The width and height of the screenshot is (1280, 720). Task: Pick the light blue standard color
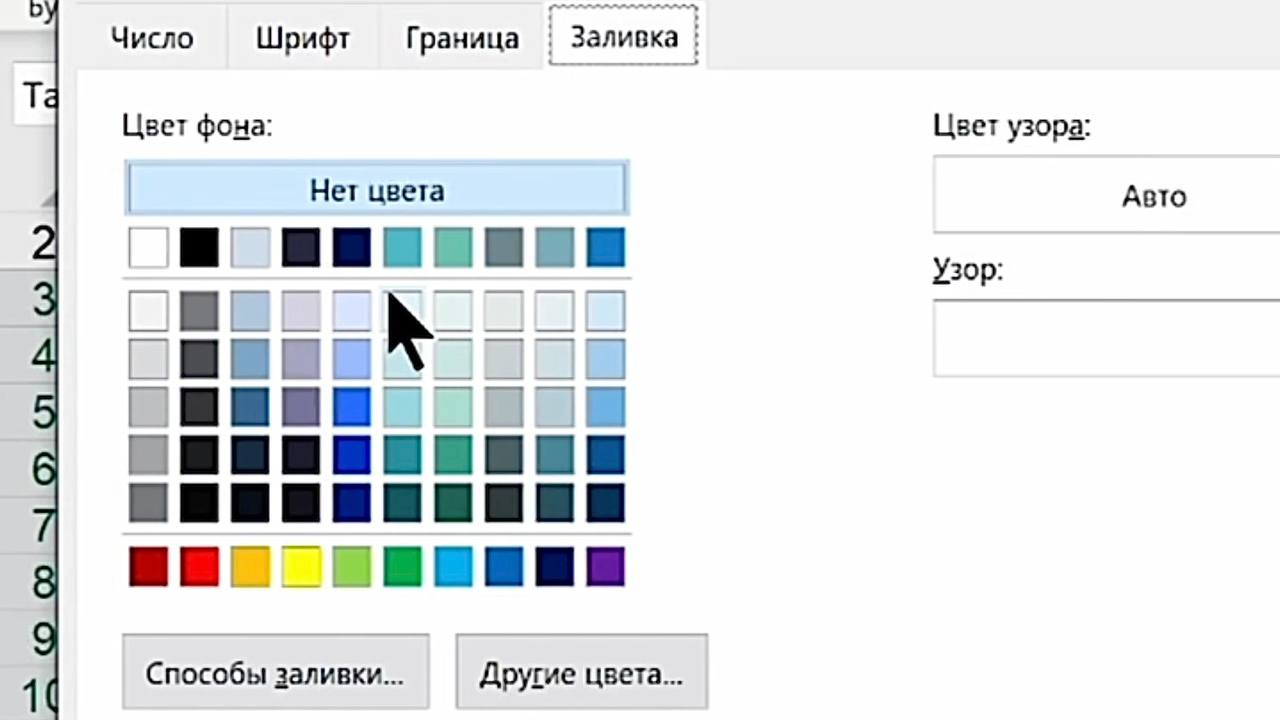click(x=453, y=567)
